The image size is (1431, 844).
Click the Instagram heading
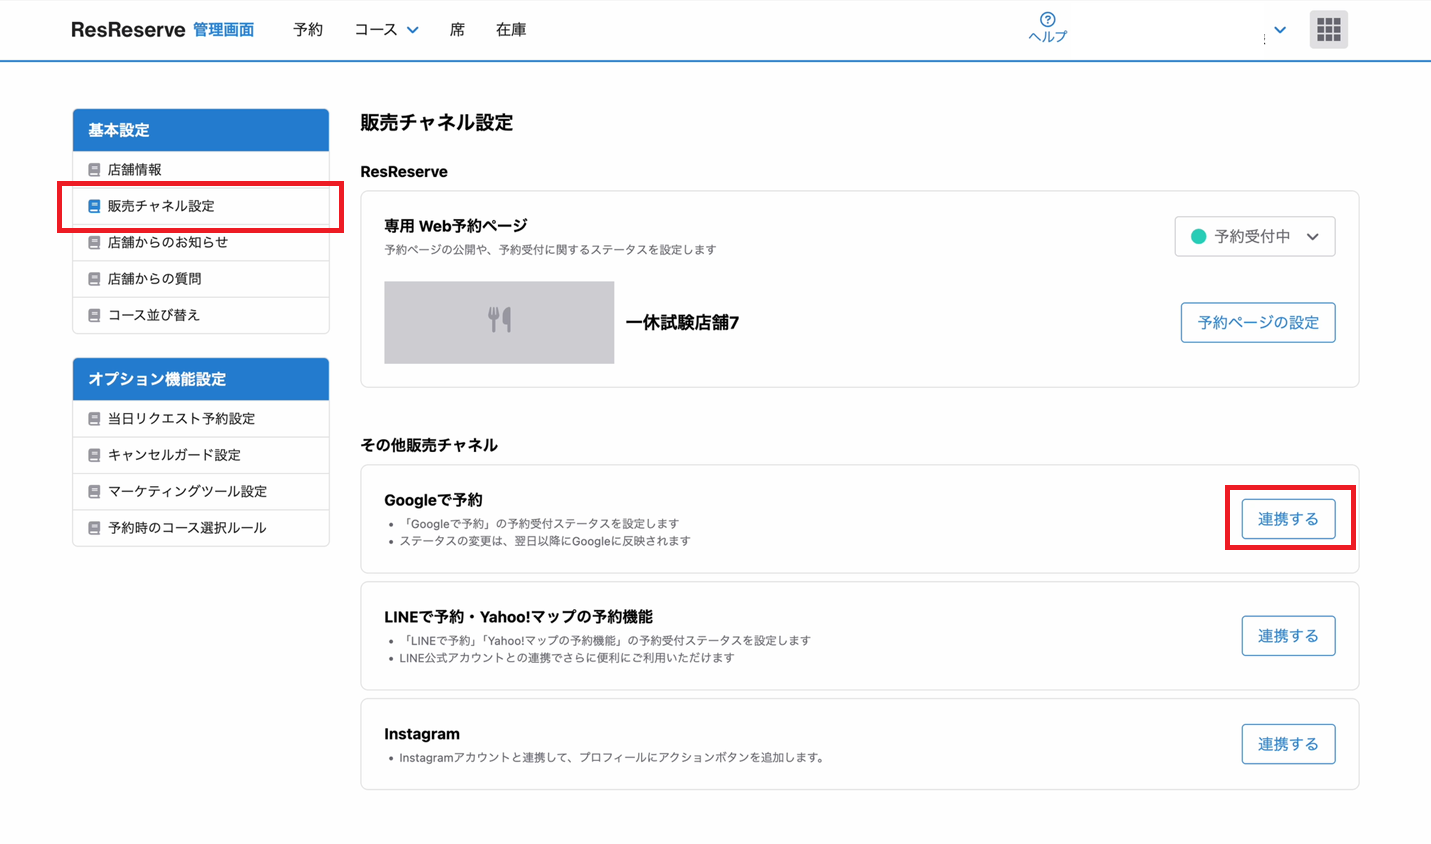point(422,734)
